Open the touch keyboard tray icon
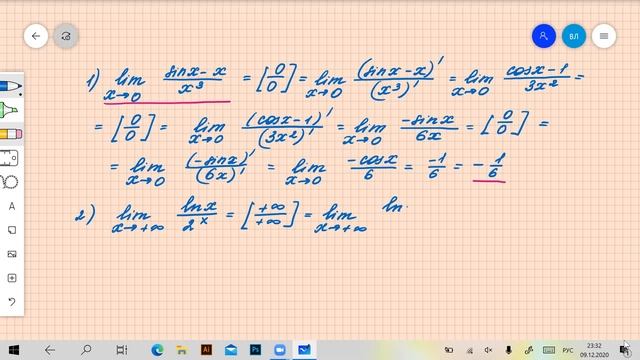 [x=549, y=350]
